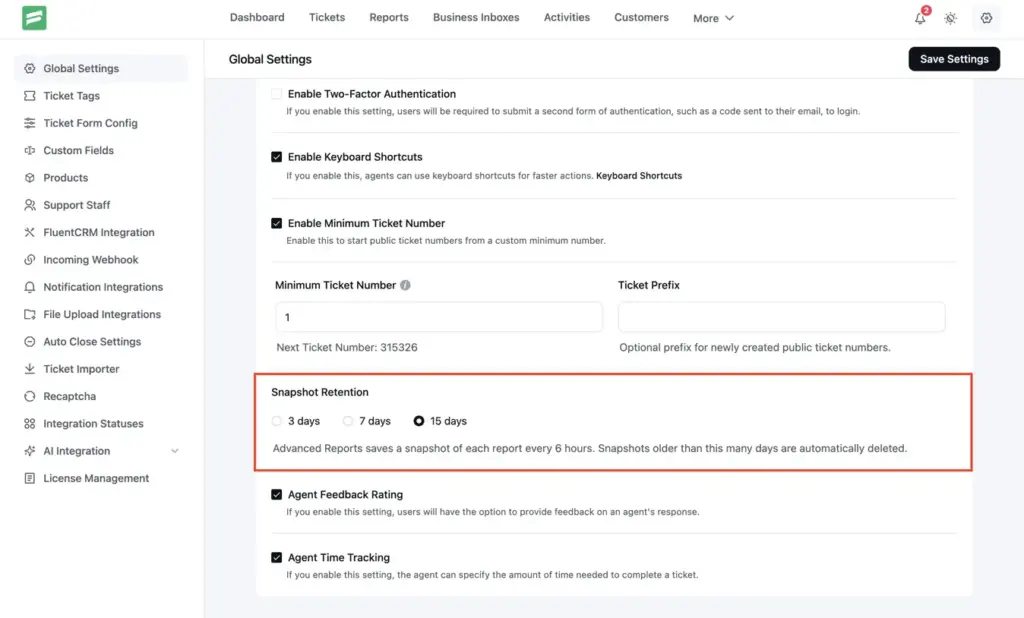Screen dimensions: 1024x618
Task: Uncheck Agent Time Tracking checkbox
Action: click(x=276, y=557)
